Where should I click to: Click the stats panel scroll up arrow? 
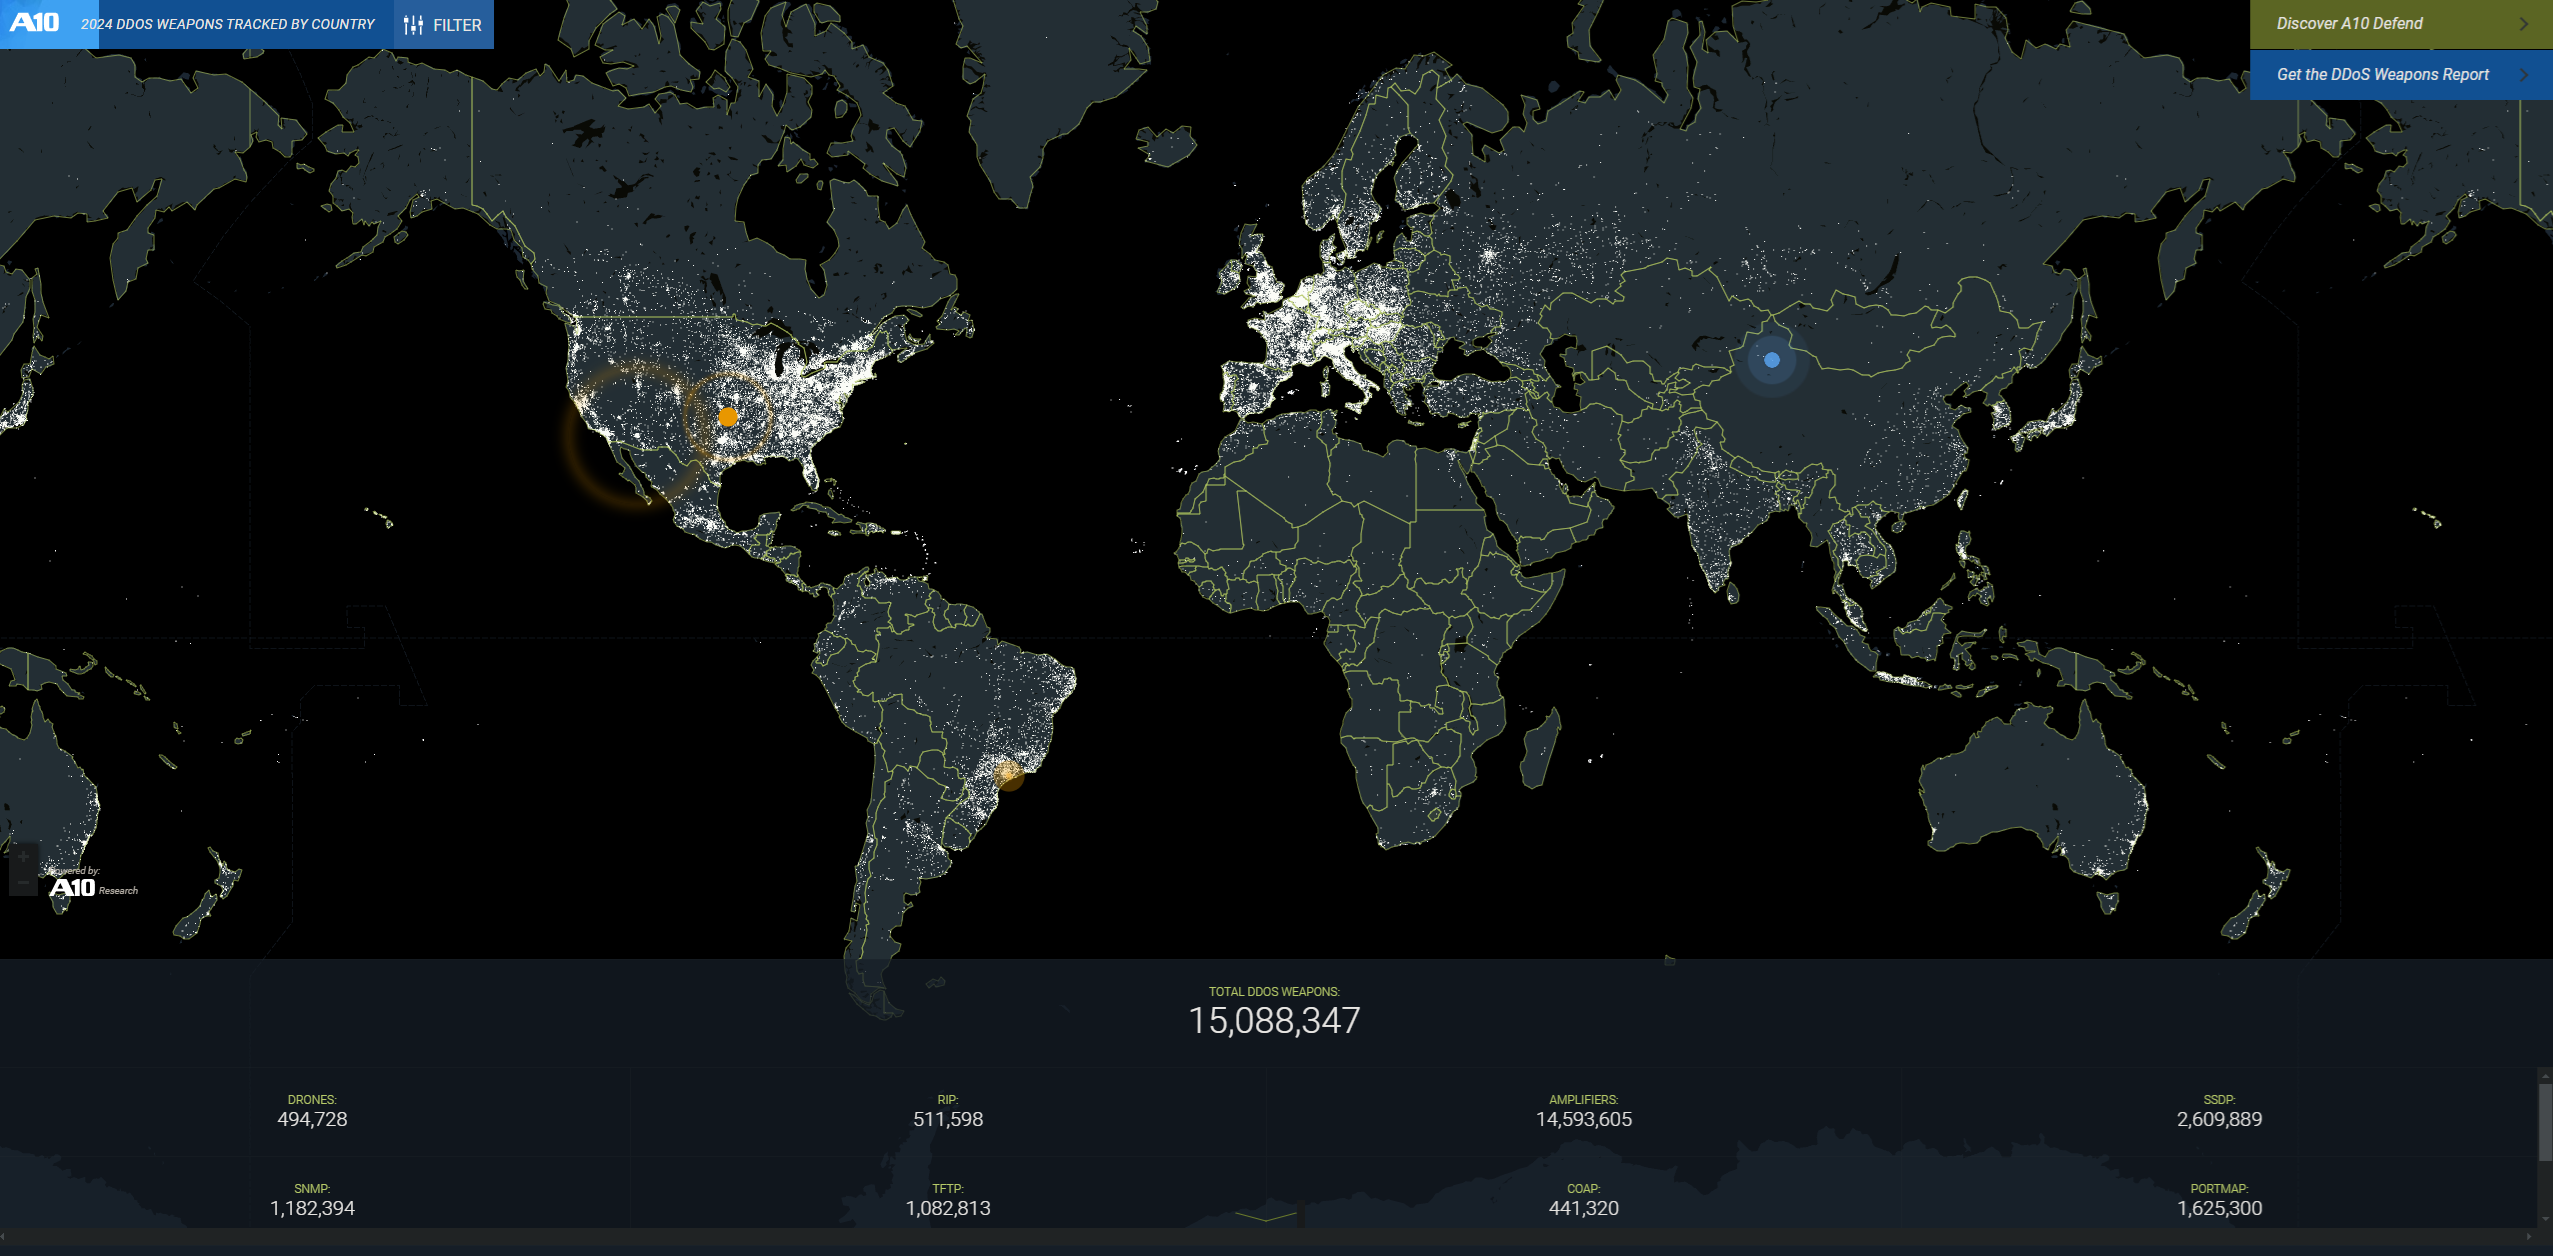point(2545,1075)
